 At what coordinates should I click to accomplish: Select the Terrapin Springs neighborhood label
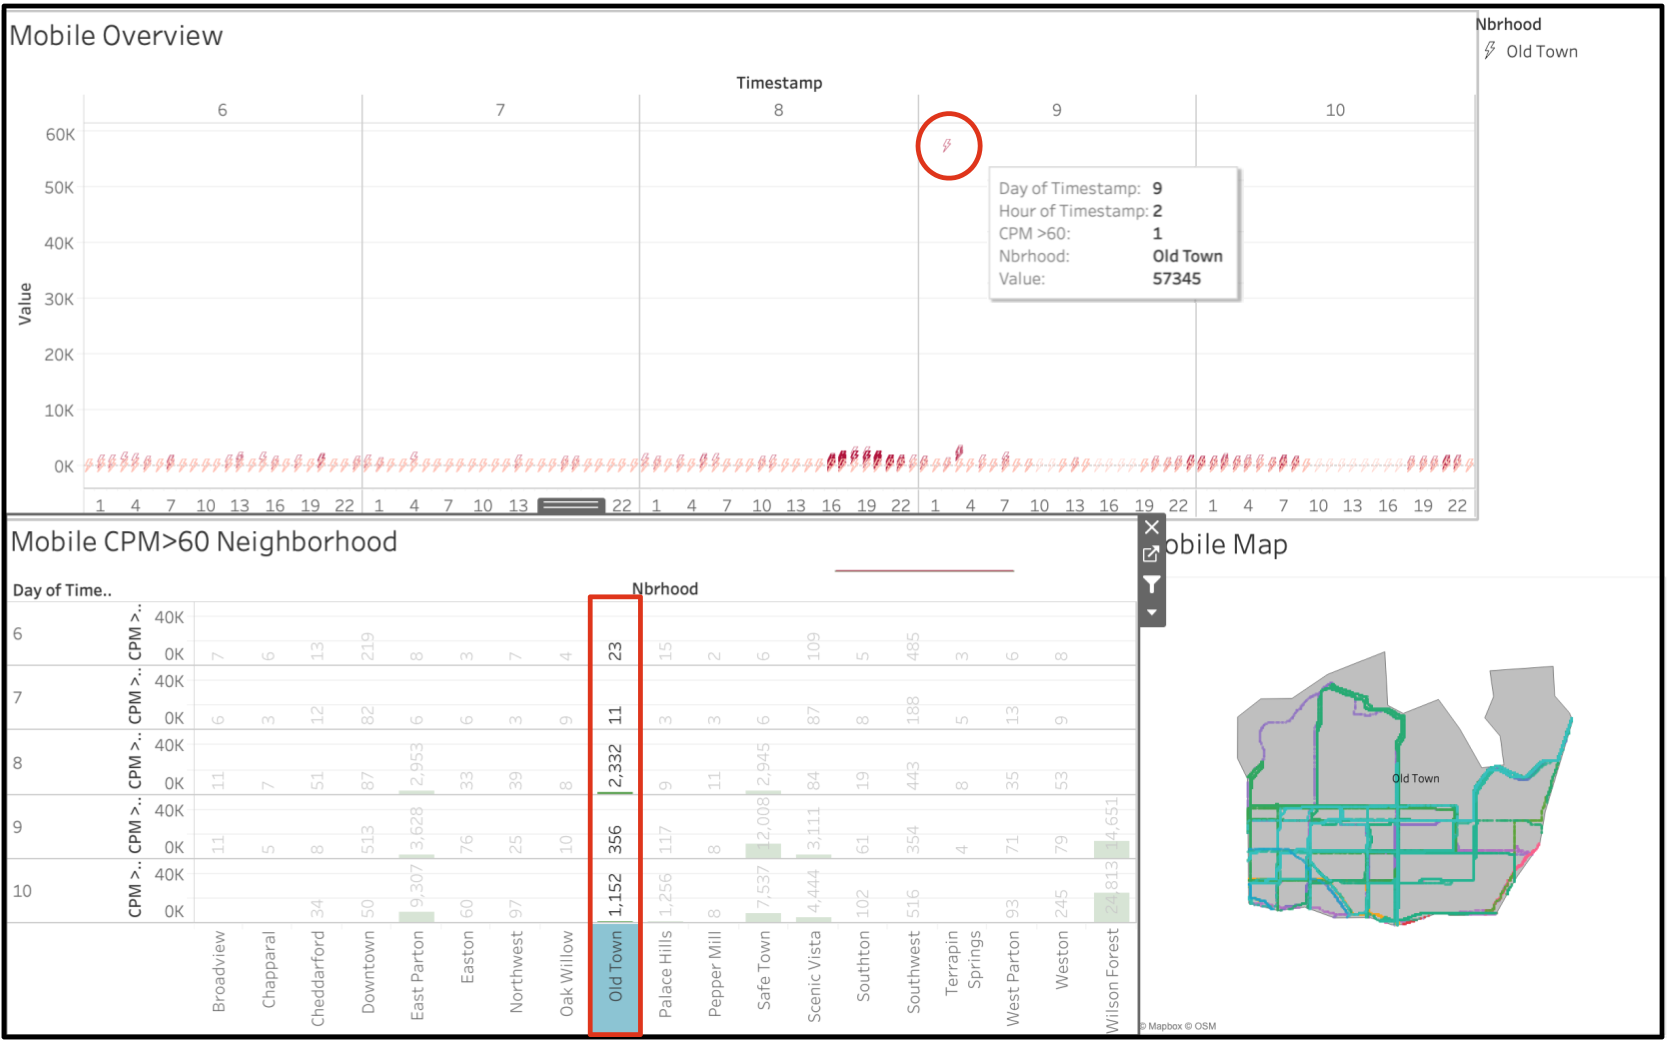(x=963, y=962)
